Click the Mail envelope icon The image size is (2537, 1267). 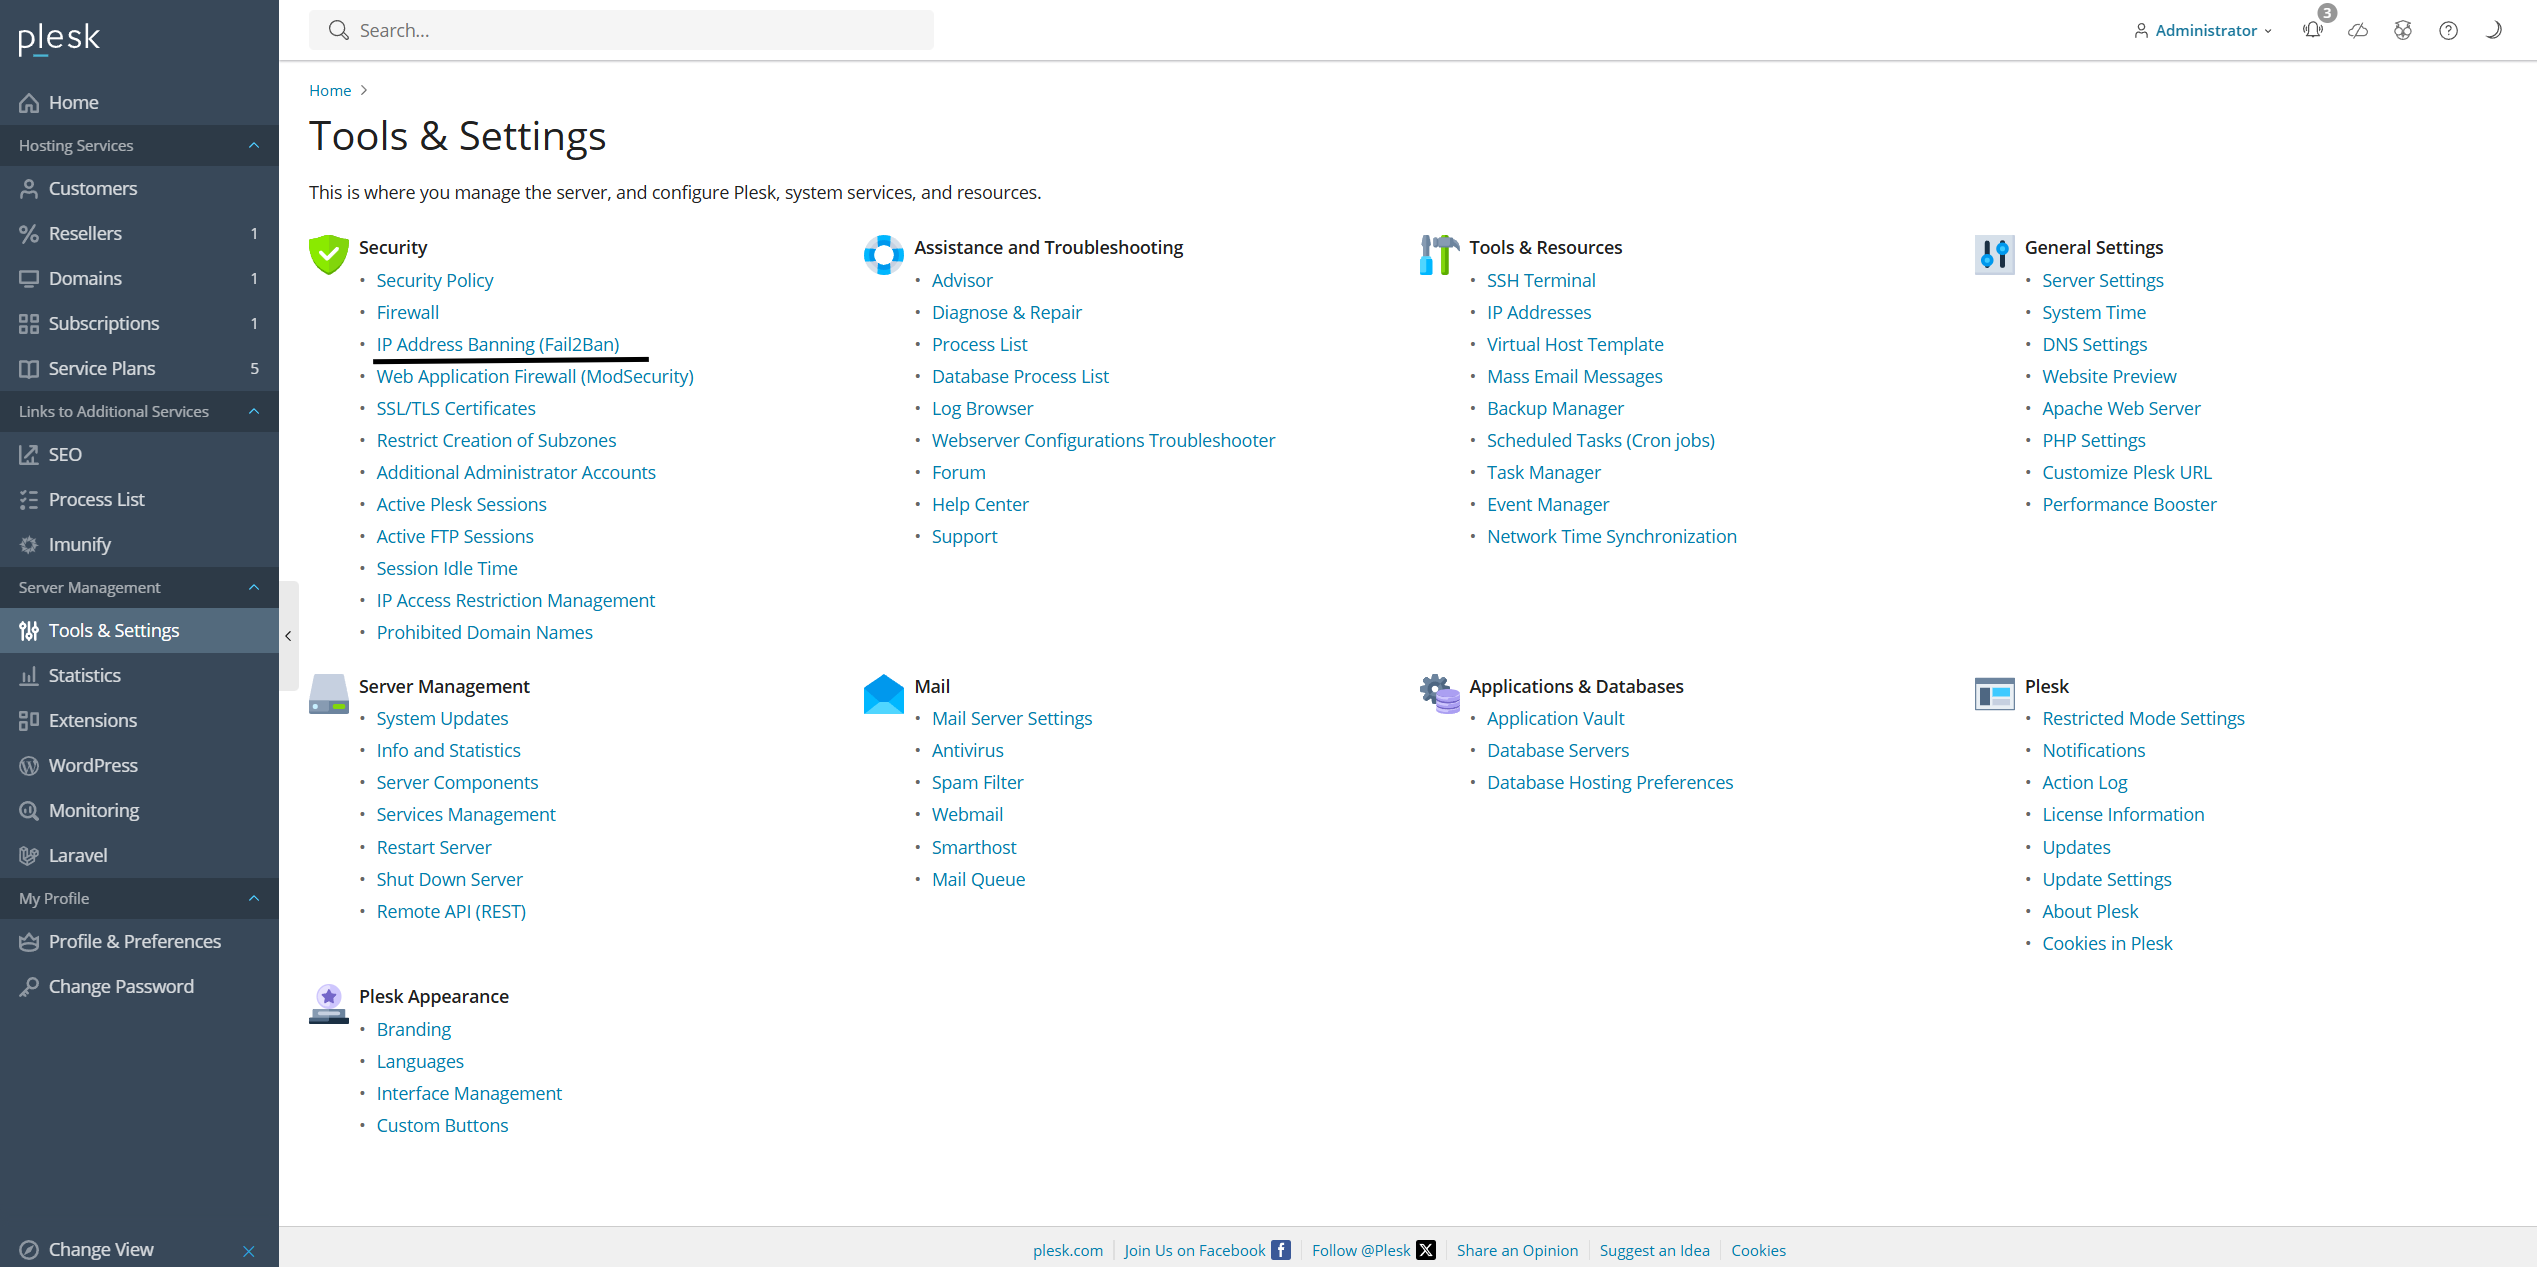(x=883, y=693)
